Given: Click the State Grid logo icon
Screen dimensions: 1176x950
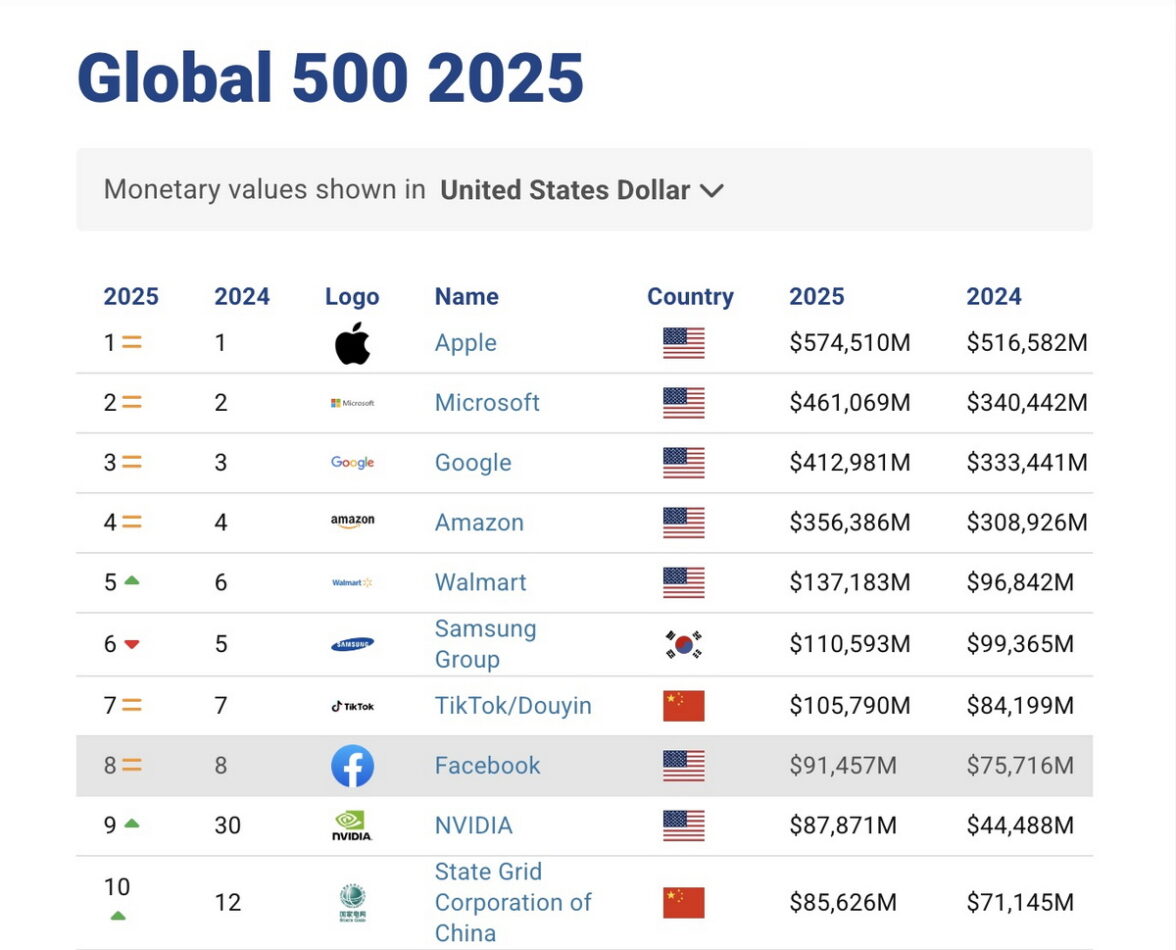Looking at the screenshot, I should point(352,903).
